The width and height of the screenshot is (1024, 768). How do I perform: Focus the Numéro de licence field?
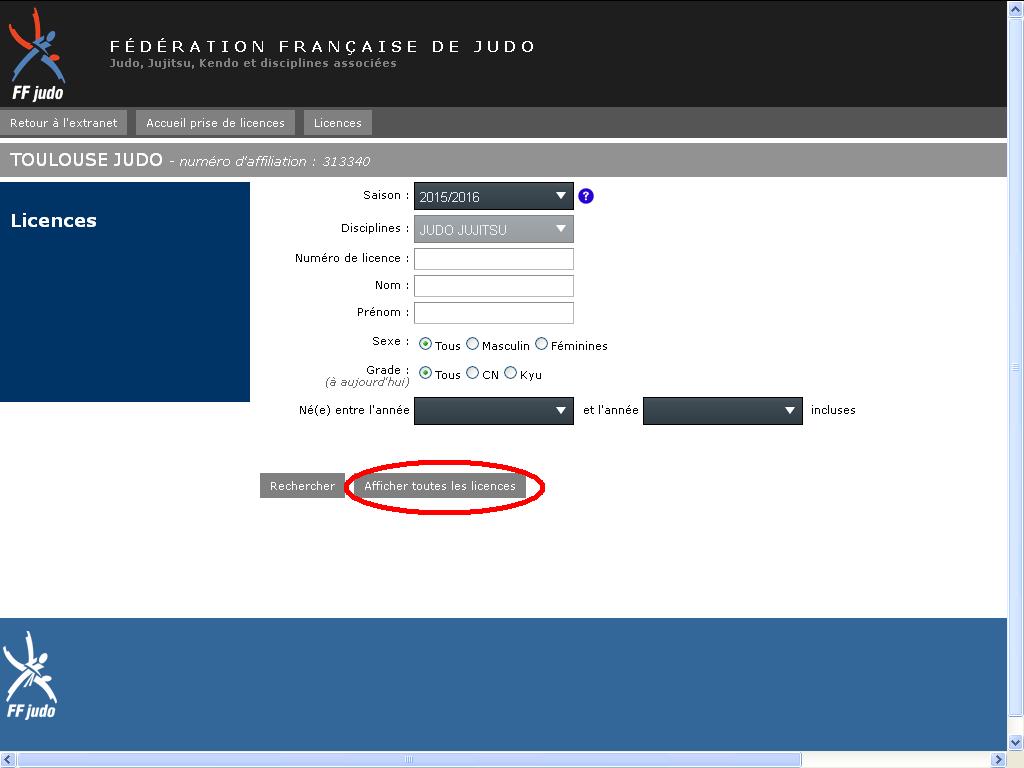click(493, 259)
